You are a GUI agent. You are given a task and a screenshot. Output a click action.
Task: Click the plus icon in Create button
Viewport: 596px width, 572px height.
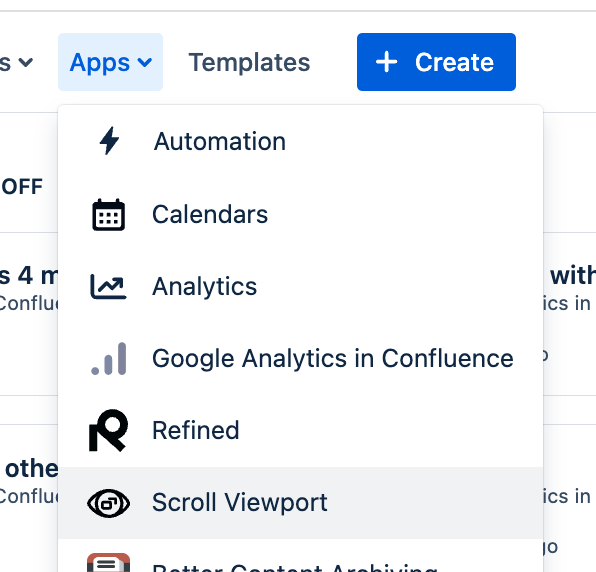click(387, 62)
